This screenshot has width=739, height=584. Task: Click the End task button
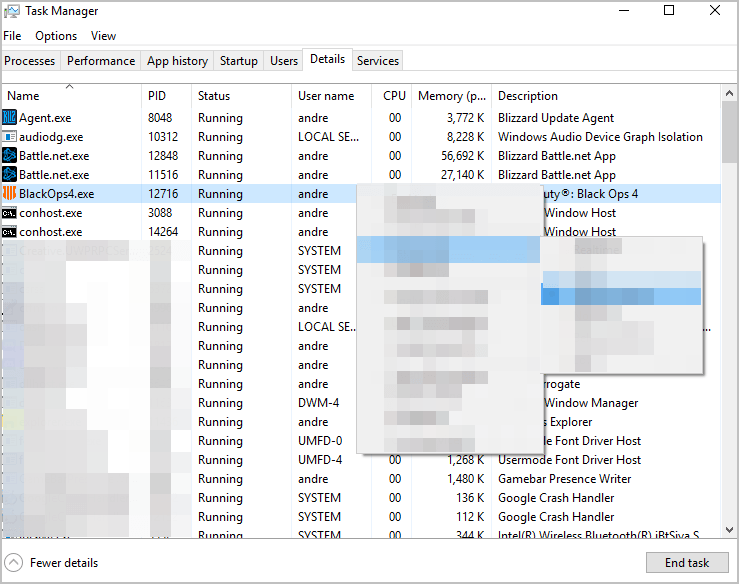tap(687, 563)
